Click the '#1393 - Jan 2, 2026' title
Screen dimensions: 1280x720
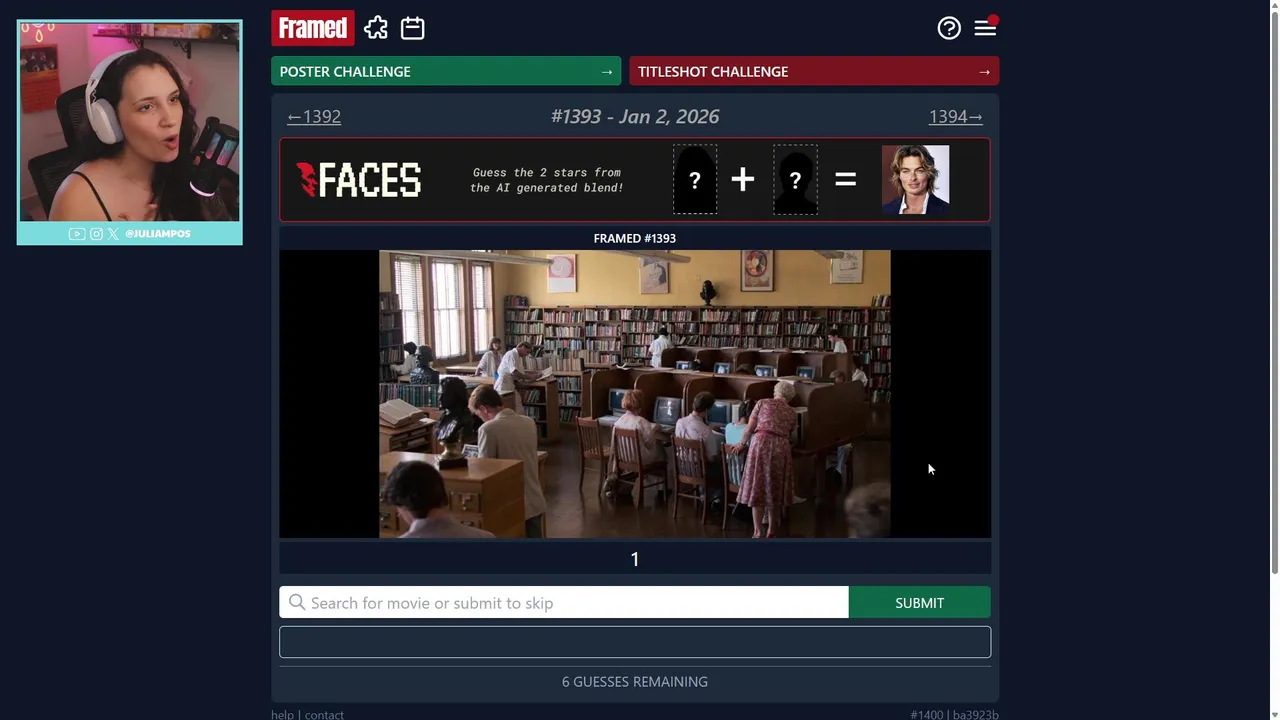pyautogui.click(x=635, y=116)
